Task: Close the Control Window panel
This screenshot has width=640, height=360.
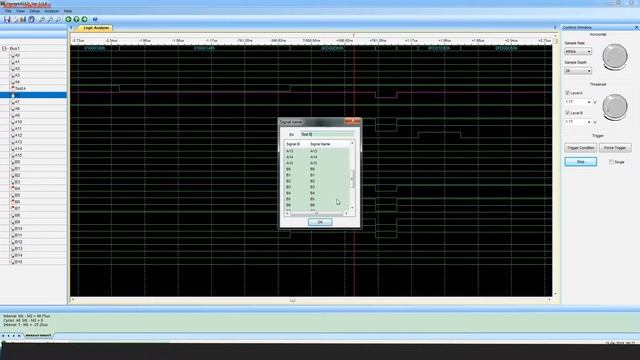Action: pyautogui.click(x=636, y=27)
